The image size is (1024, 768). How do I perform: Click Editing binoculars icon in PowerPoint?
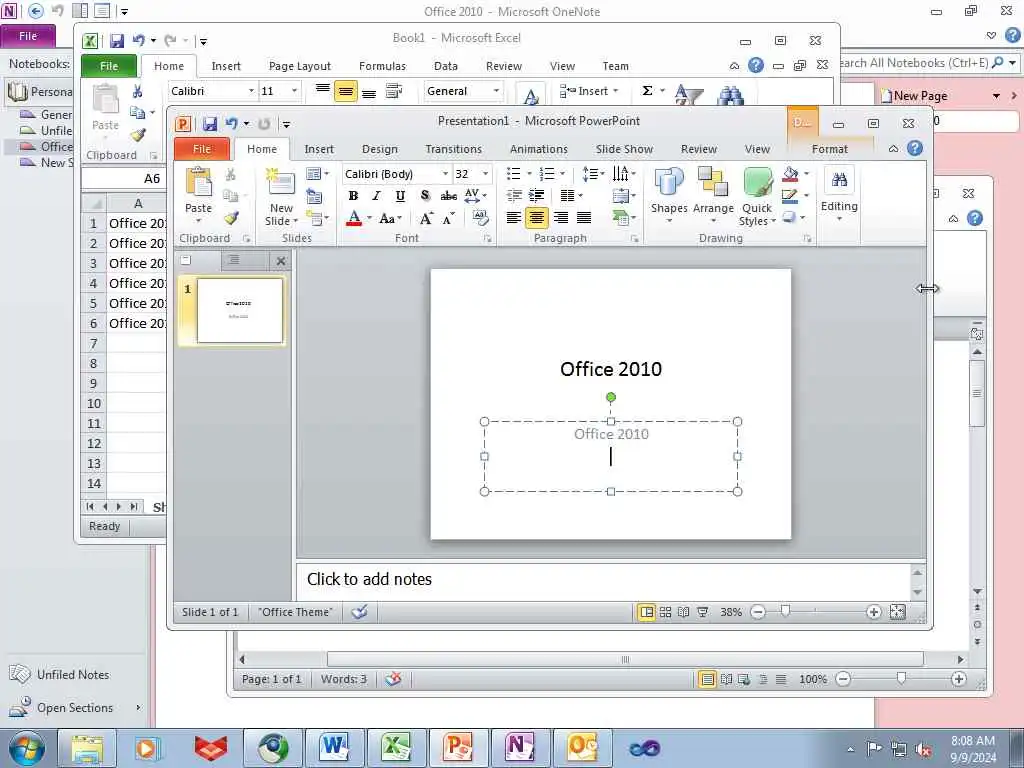pyautogui.click(x=839, y=180)
